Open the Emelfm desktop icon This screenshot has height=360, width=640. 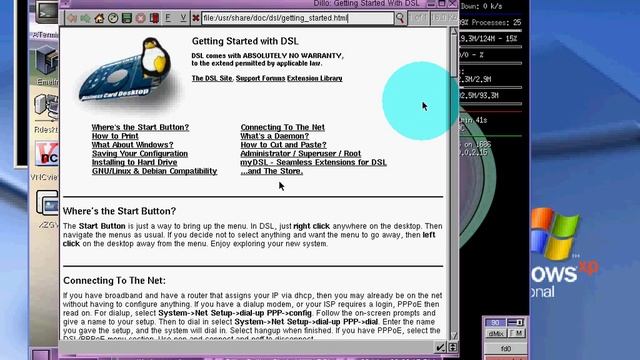pyautogui.click(x=47, y=65)
